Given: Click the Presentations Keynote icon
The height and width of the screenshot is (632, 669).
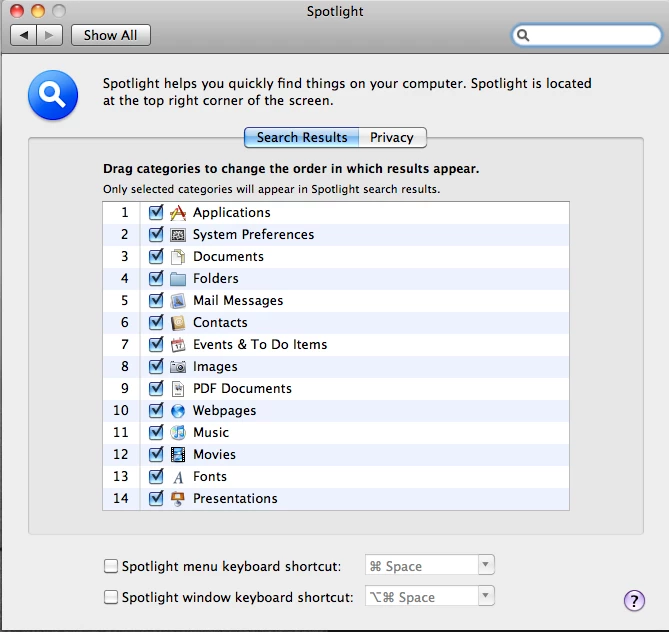Looking at the screenshot, I should [178, 499].
